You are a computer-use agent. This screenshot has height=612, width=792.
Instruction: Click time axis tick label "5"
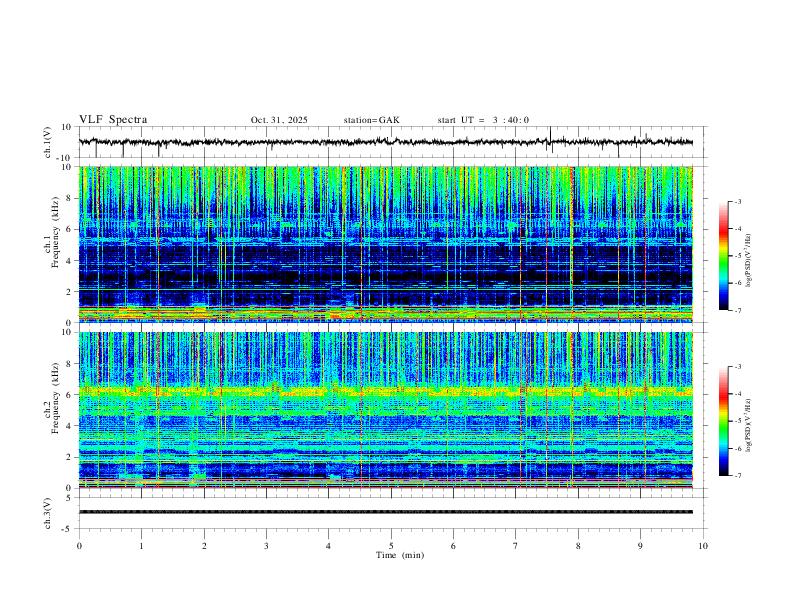[391, 546]
